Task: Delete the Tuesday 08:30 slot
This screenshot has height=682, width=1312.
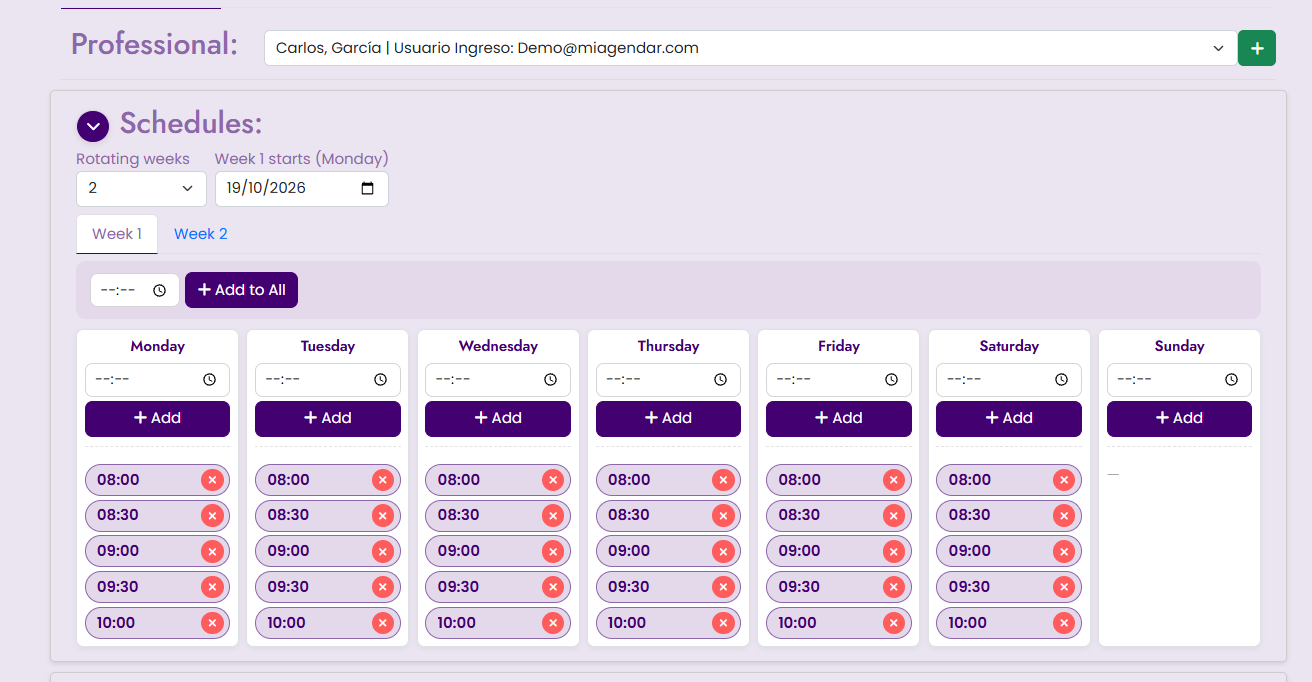Action: [382, 515]
